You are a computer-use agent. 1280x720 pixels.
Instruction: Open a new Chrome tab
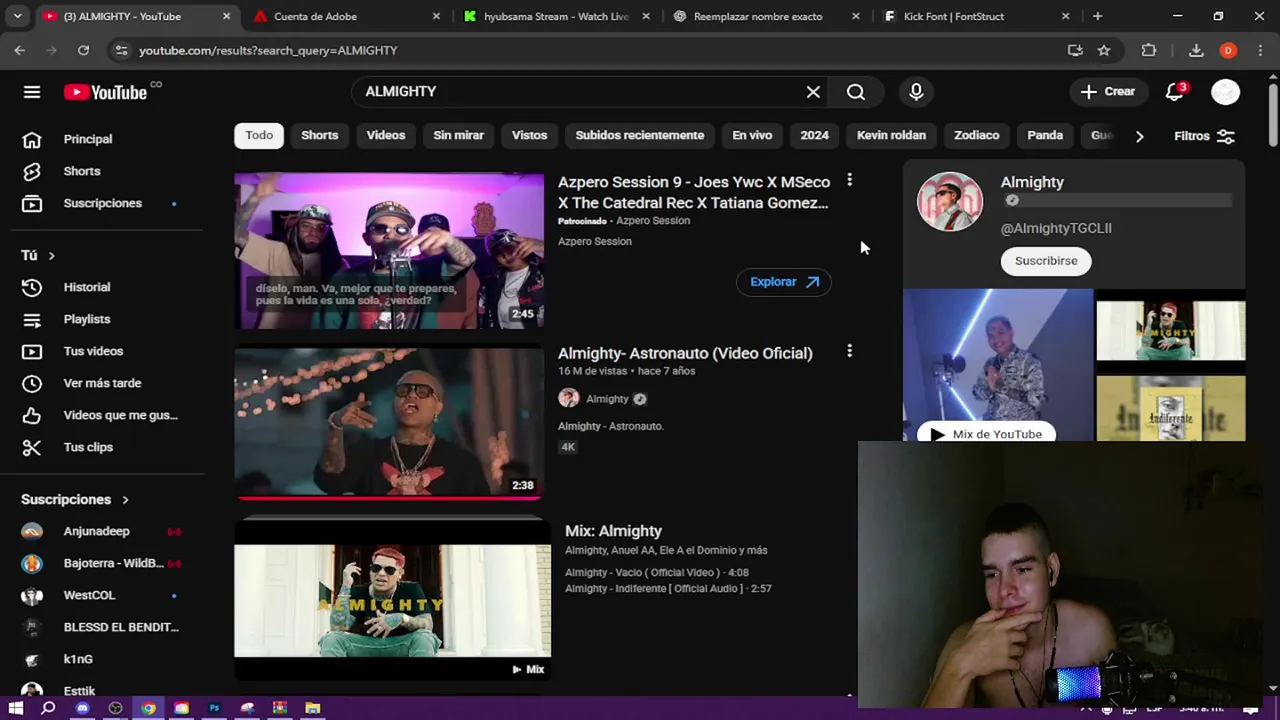pos(1097,16)
